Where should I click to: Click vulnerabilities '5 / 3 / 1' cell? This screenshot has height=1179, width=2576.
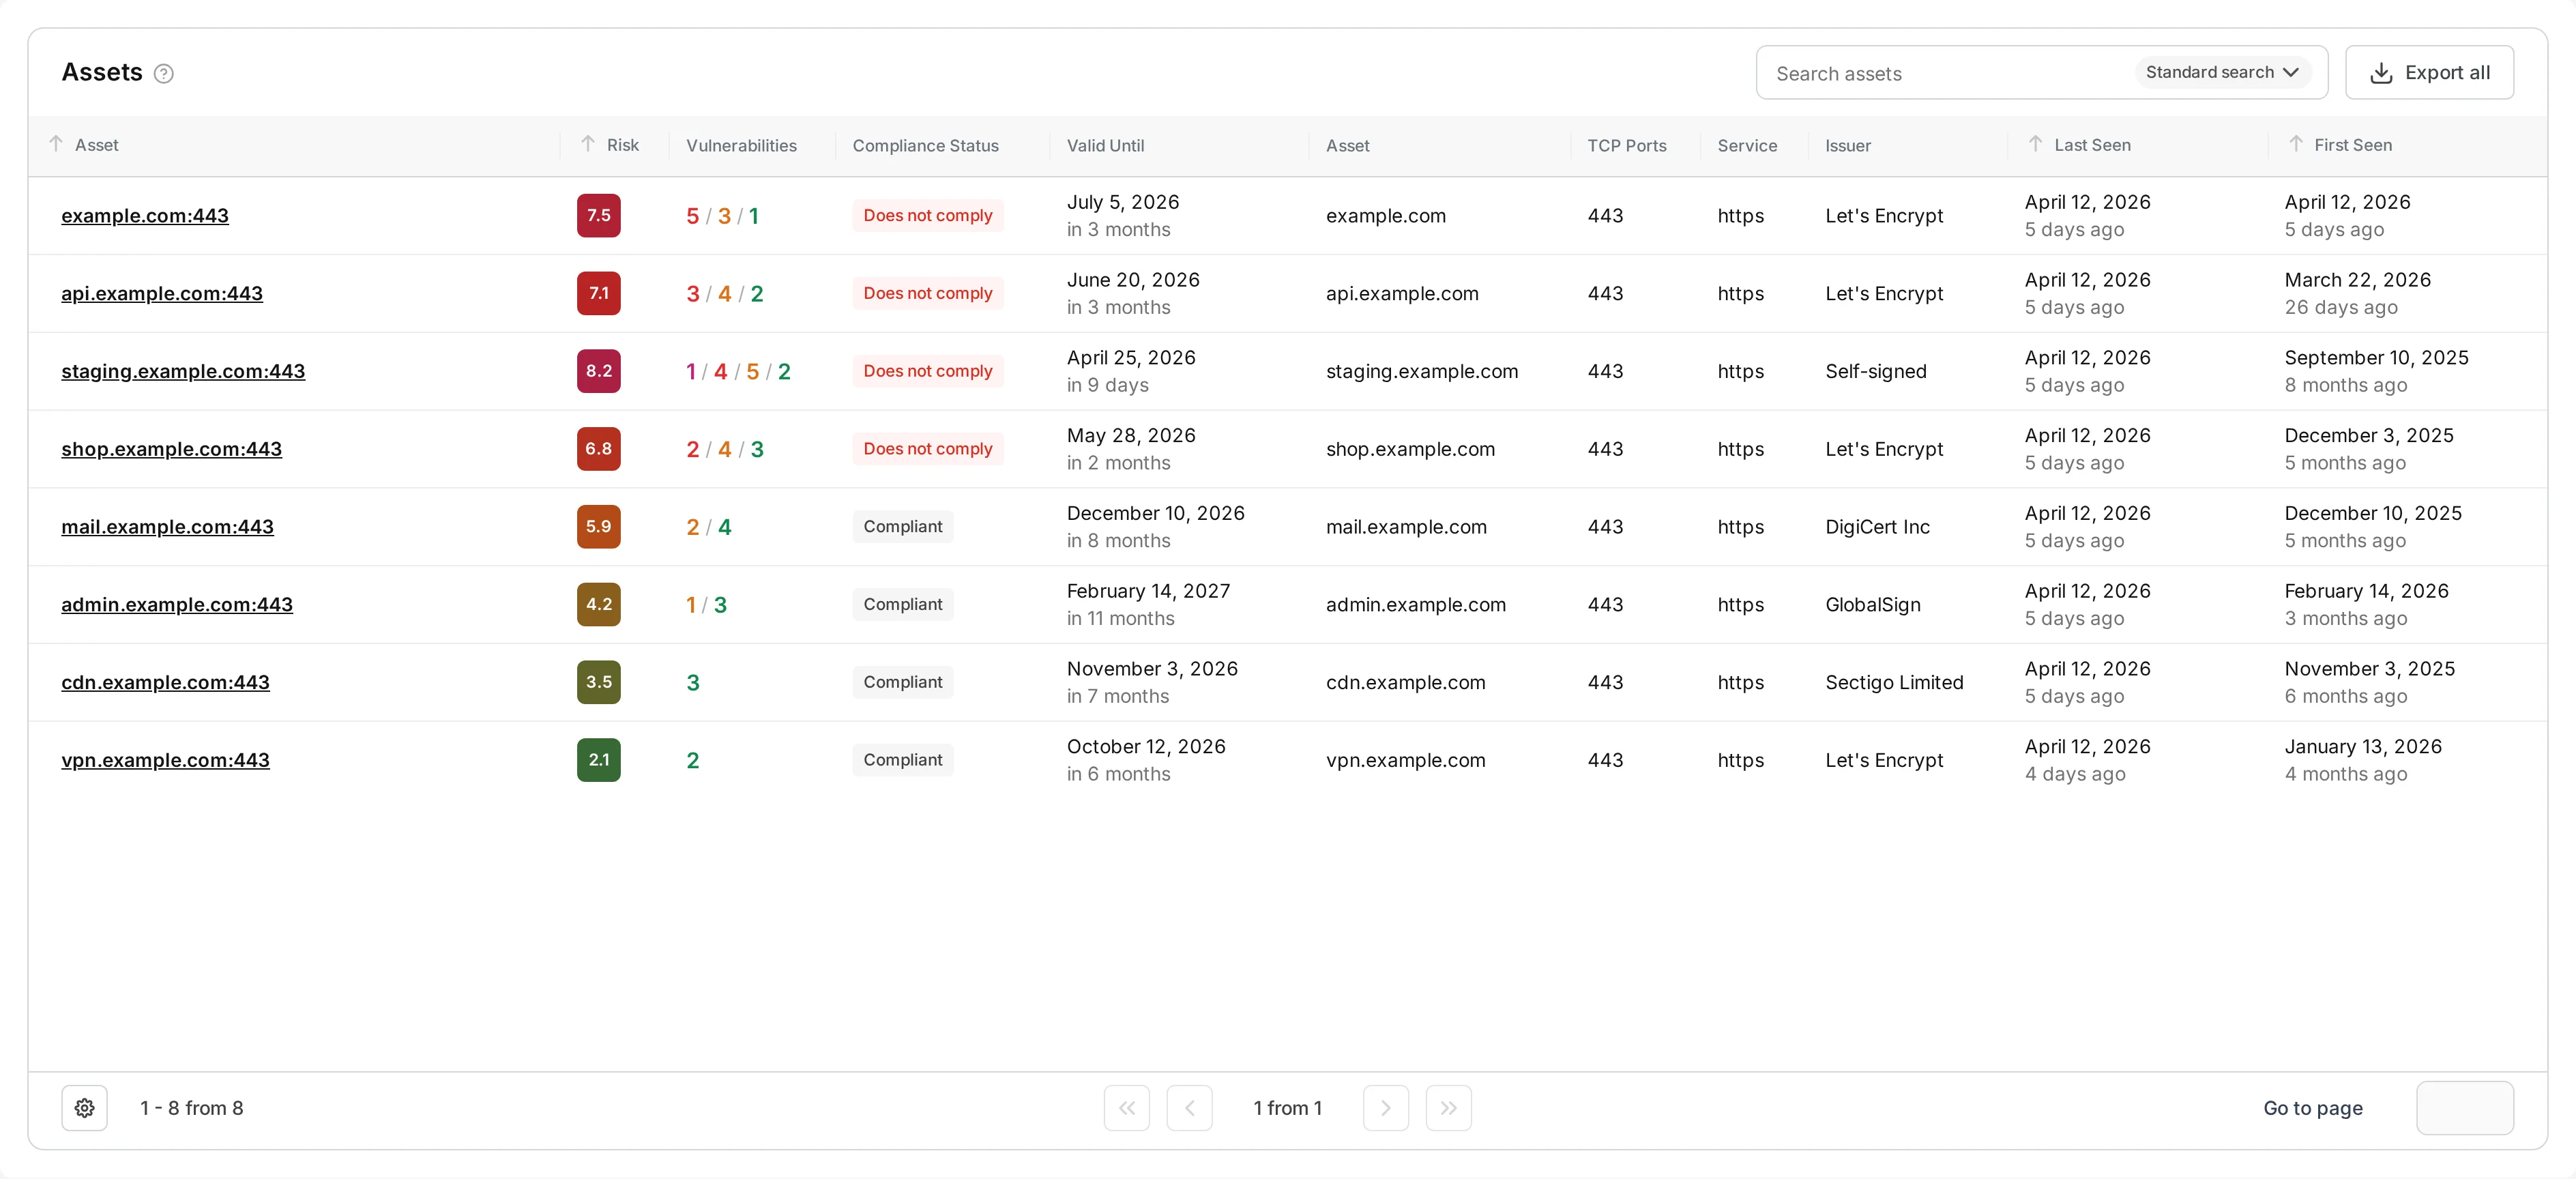(x=723, y=216)
